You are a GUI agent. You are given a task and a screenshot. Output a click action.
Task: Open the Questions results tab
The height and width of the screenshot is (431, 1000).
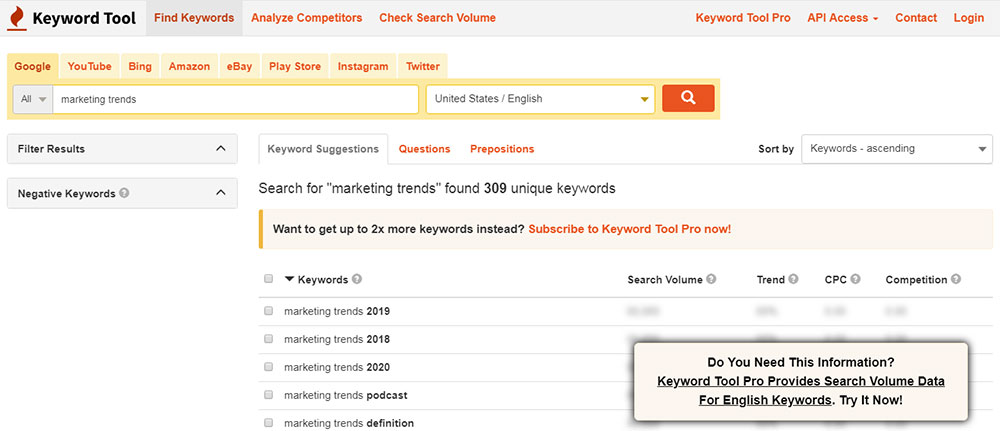tap(425, 149)
